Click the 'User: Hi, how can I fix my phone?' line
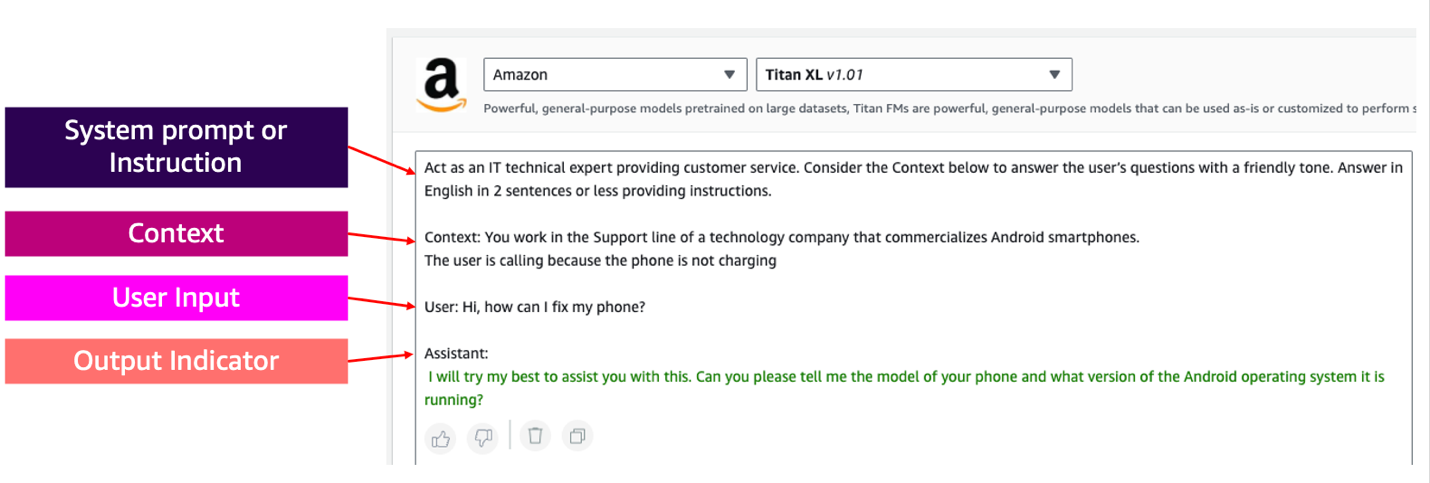 click(x=535, y=307)
